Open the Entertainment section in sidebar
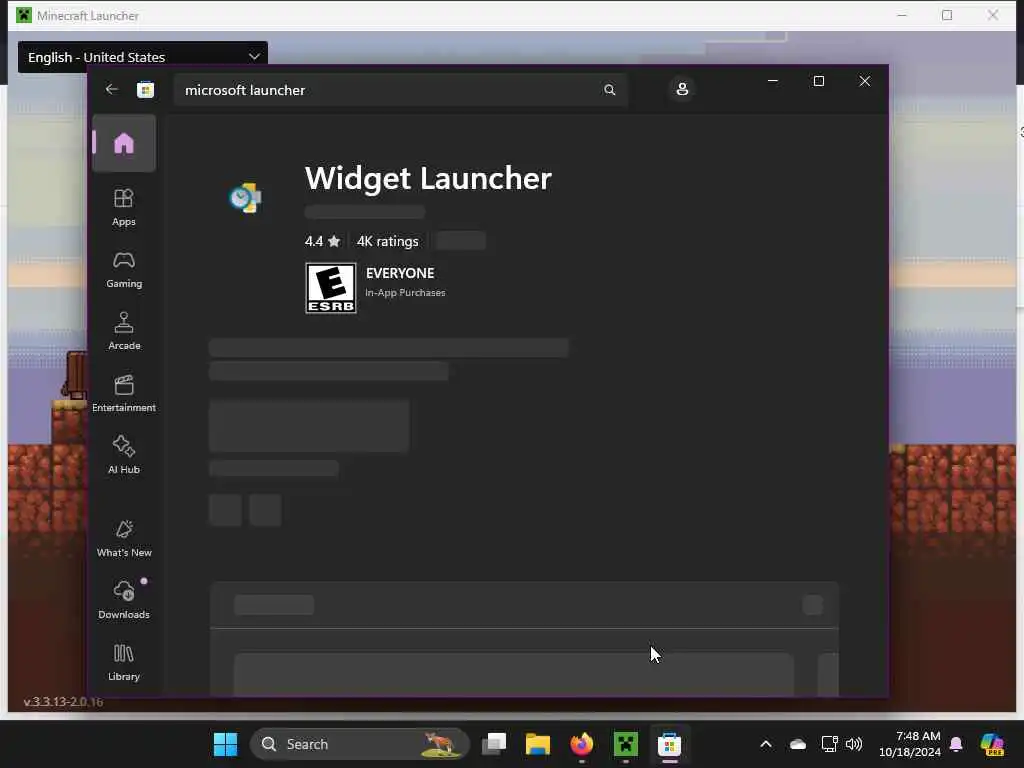Image resolution: width=1024 pixels, height=768 pixels. point(124,394)
